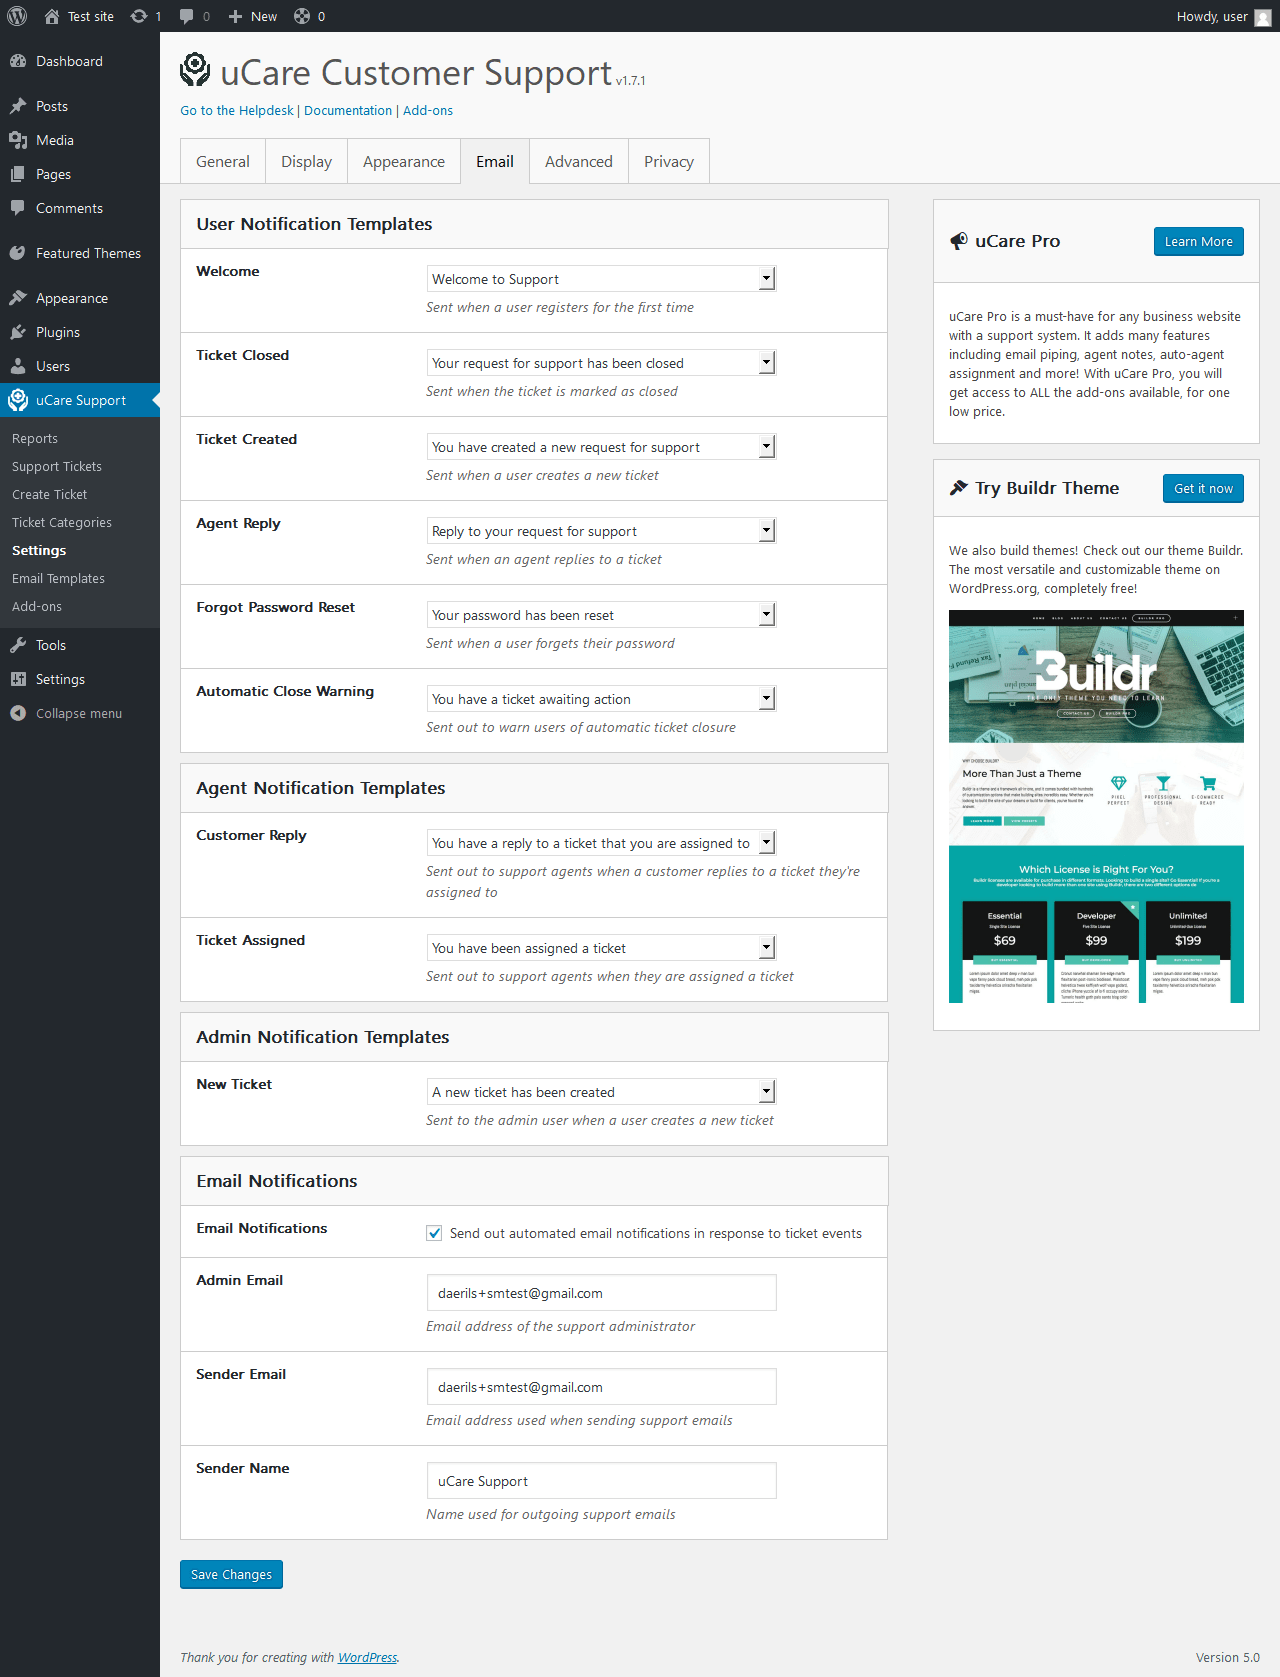1280x1677 pixels.
Task: Click the Test site home icon
Action: pos(52,16)
